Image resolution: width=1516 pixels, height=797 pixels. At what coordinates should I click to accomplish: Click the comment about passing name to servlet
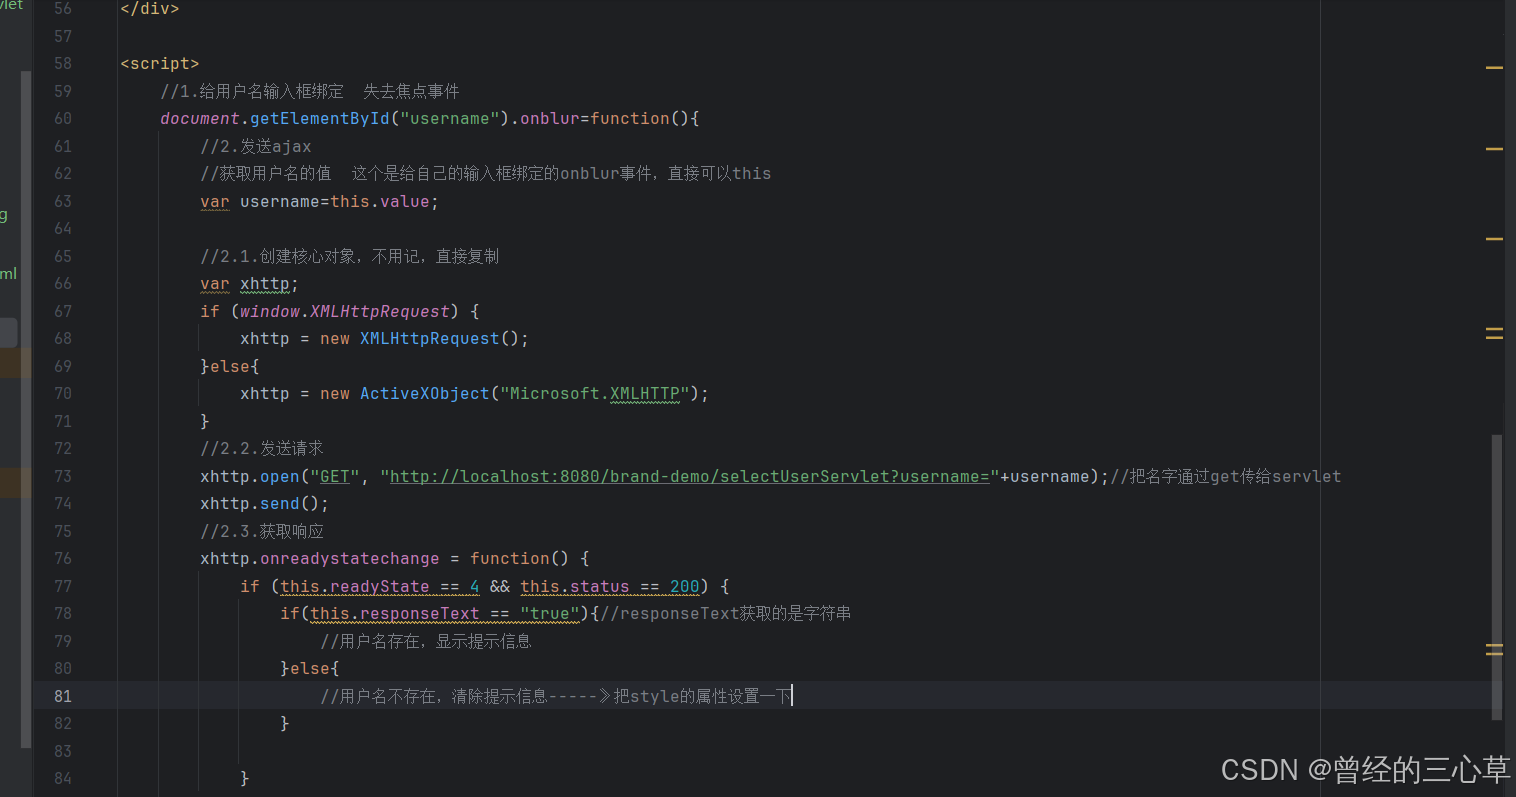pos(1226,476)
